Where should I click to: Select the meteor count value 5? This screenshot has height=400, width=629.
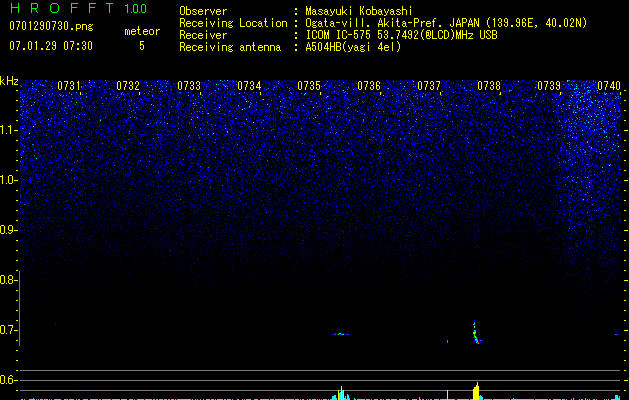[142, 46]
